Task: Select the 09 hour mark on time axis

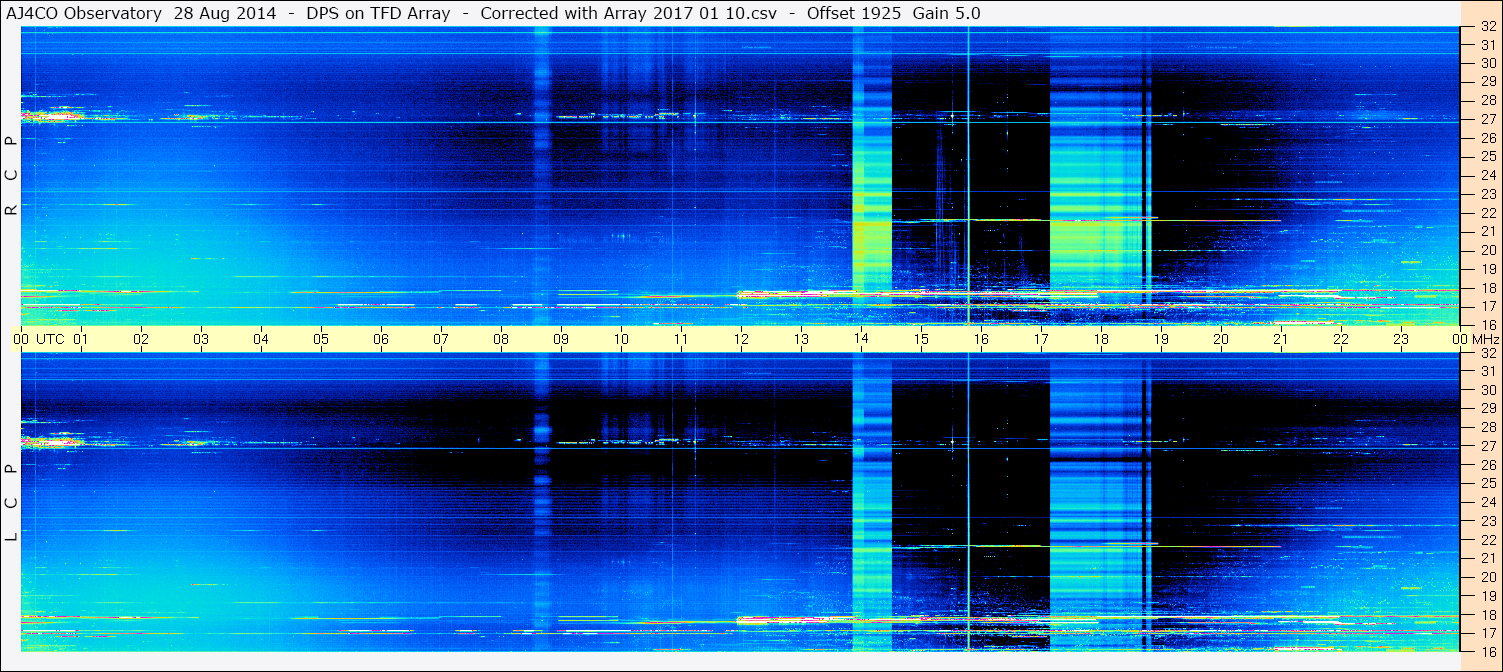Action: (561, 339)
